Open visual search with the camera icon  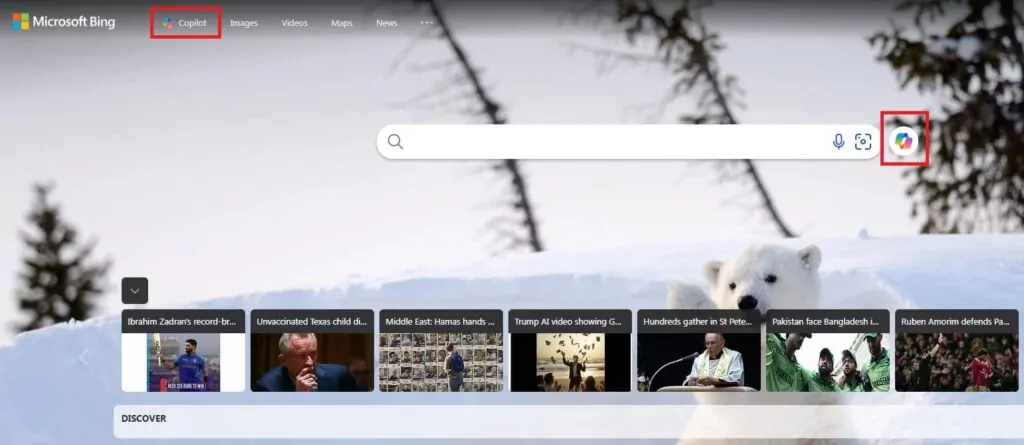pyautogui.click(x=863, y=142)
